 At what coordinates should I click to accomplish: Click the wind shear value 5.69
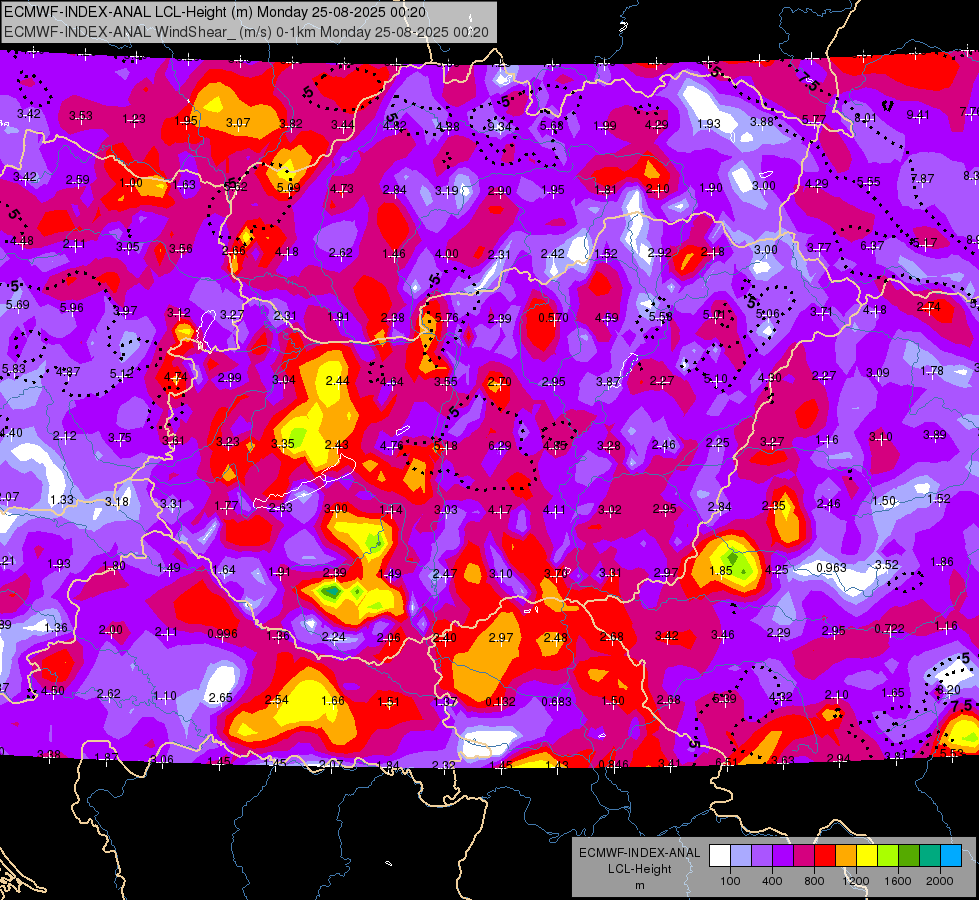(17, 305)
